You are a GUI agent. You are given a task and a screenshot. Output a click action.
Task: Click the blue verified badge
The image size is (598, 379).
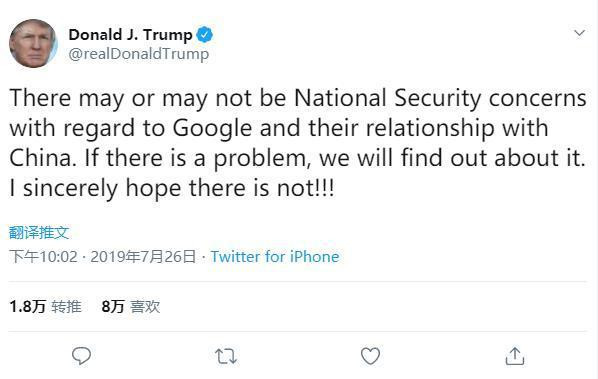(x=205, y=35)
